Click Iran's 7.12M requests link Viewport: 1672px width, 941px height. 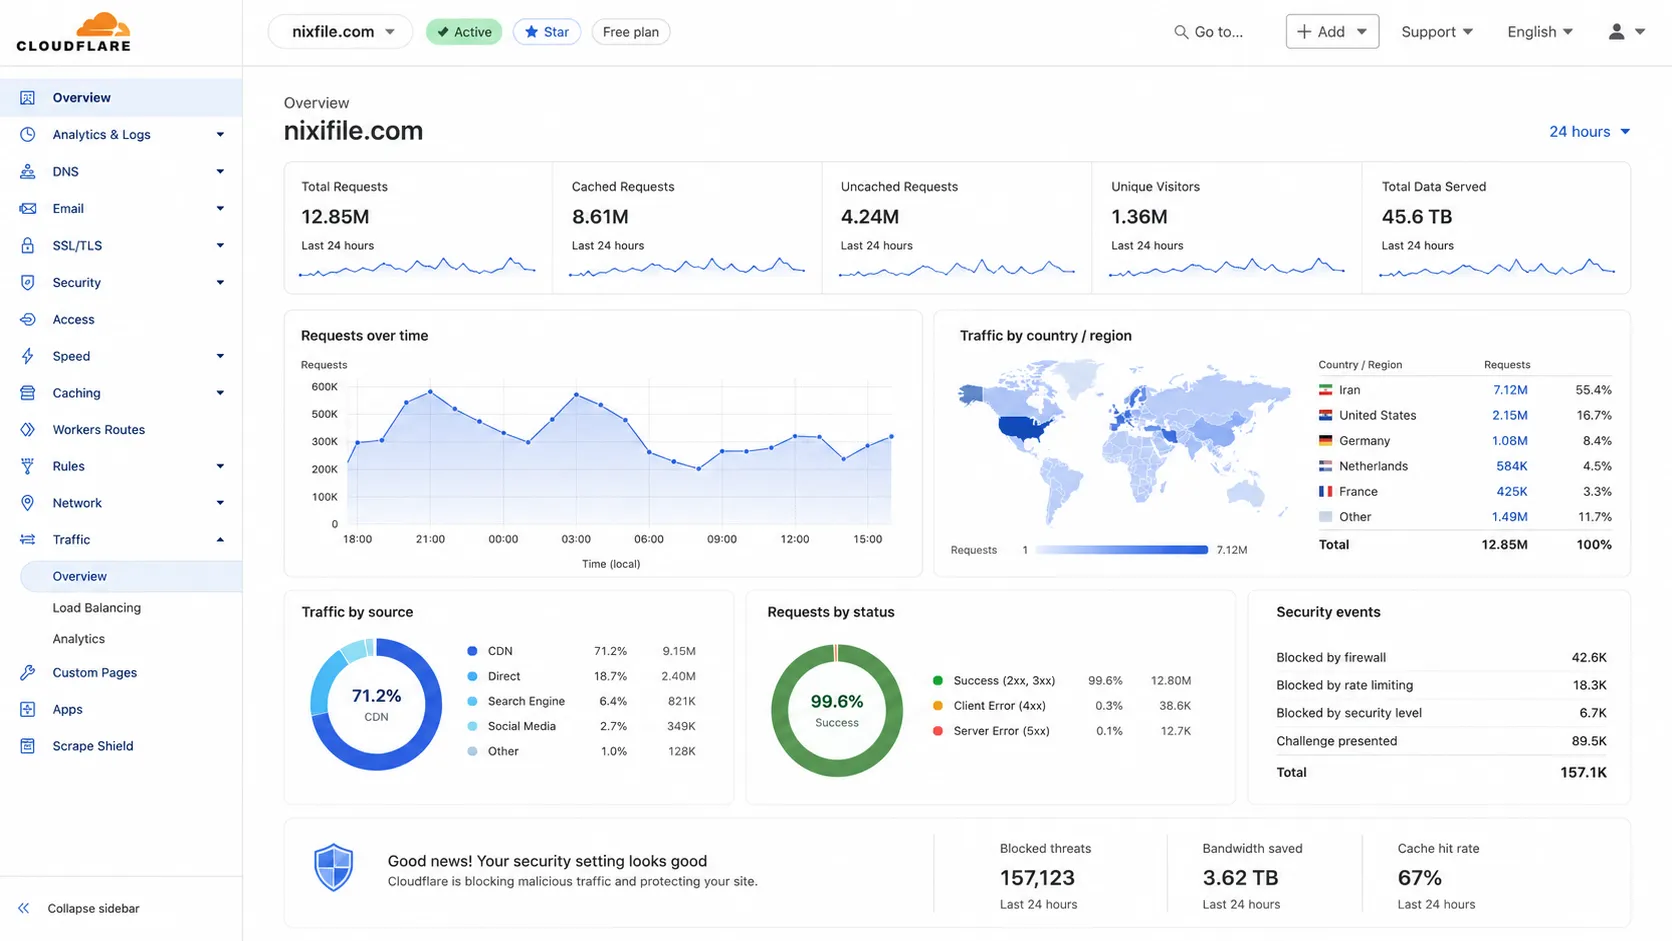click(x=1510, y=390)
